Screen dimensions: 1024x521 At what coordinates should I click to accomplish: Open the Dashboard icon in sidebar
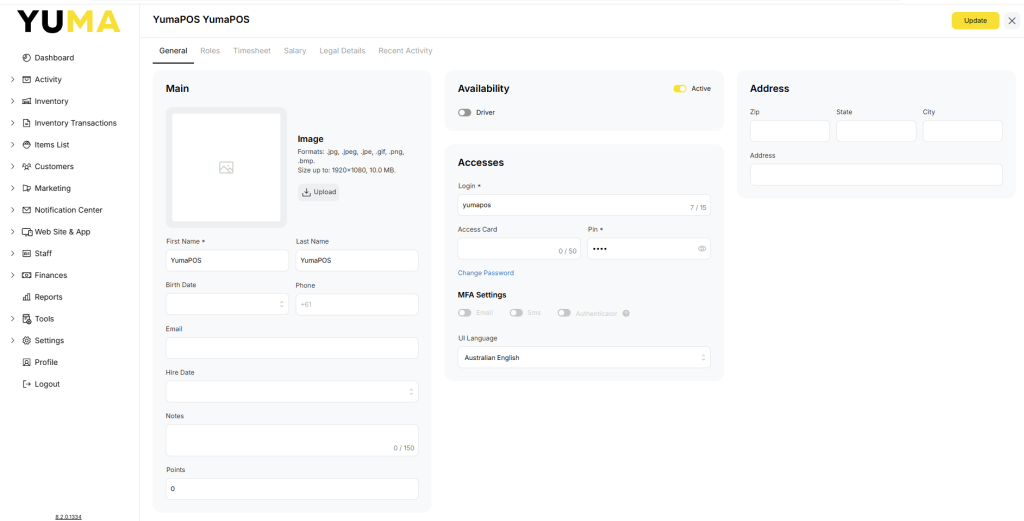click(x=27, y=57)
